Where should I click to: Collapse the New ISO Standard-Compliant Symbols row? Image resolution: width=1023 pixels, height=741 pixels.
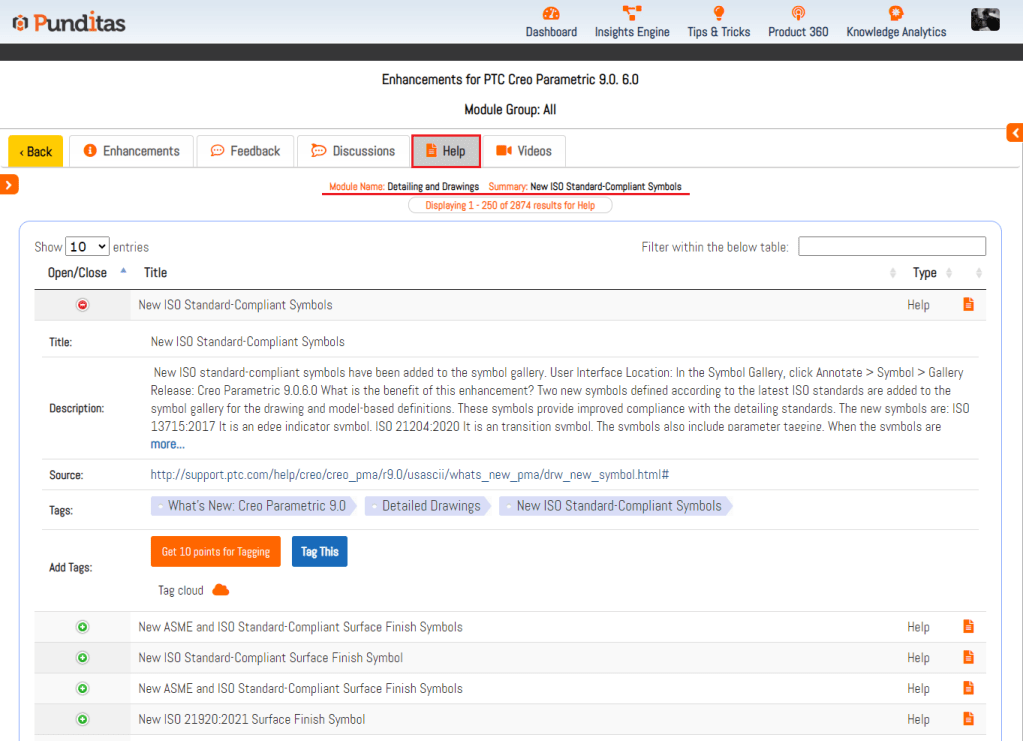83,305
